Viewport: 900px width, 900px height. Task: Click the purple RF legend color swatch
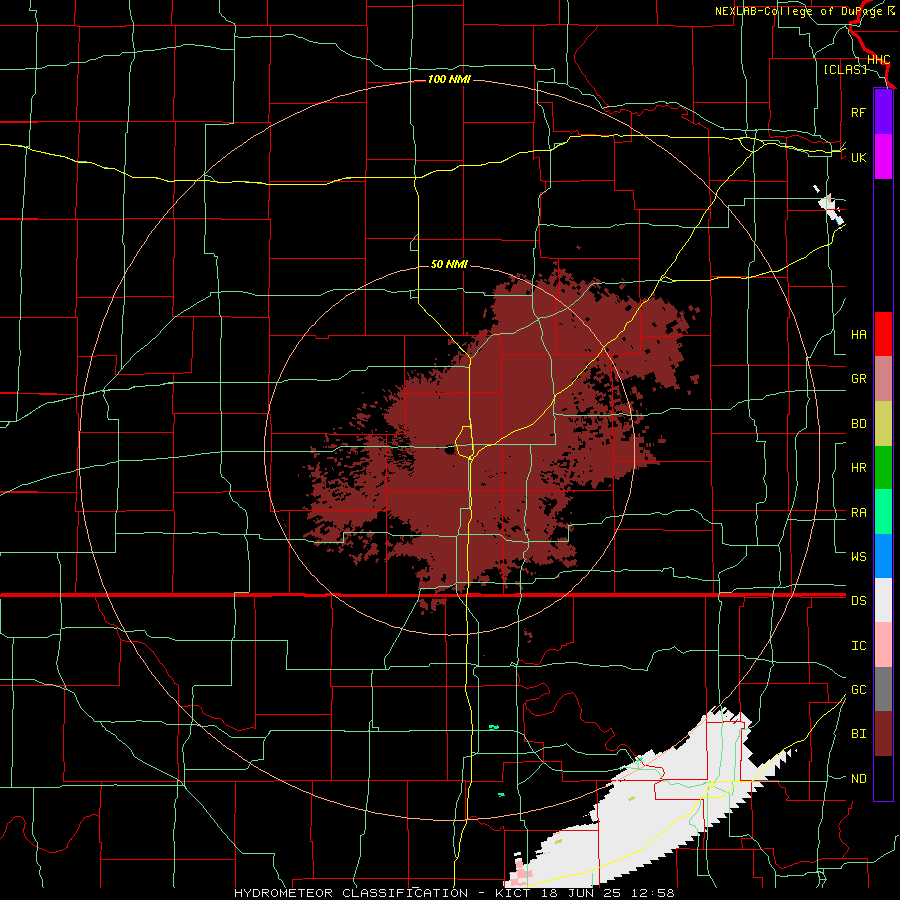pyautogui.click(x=883, y=112)
